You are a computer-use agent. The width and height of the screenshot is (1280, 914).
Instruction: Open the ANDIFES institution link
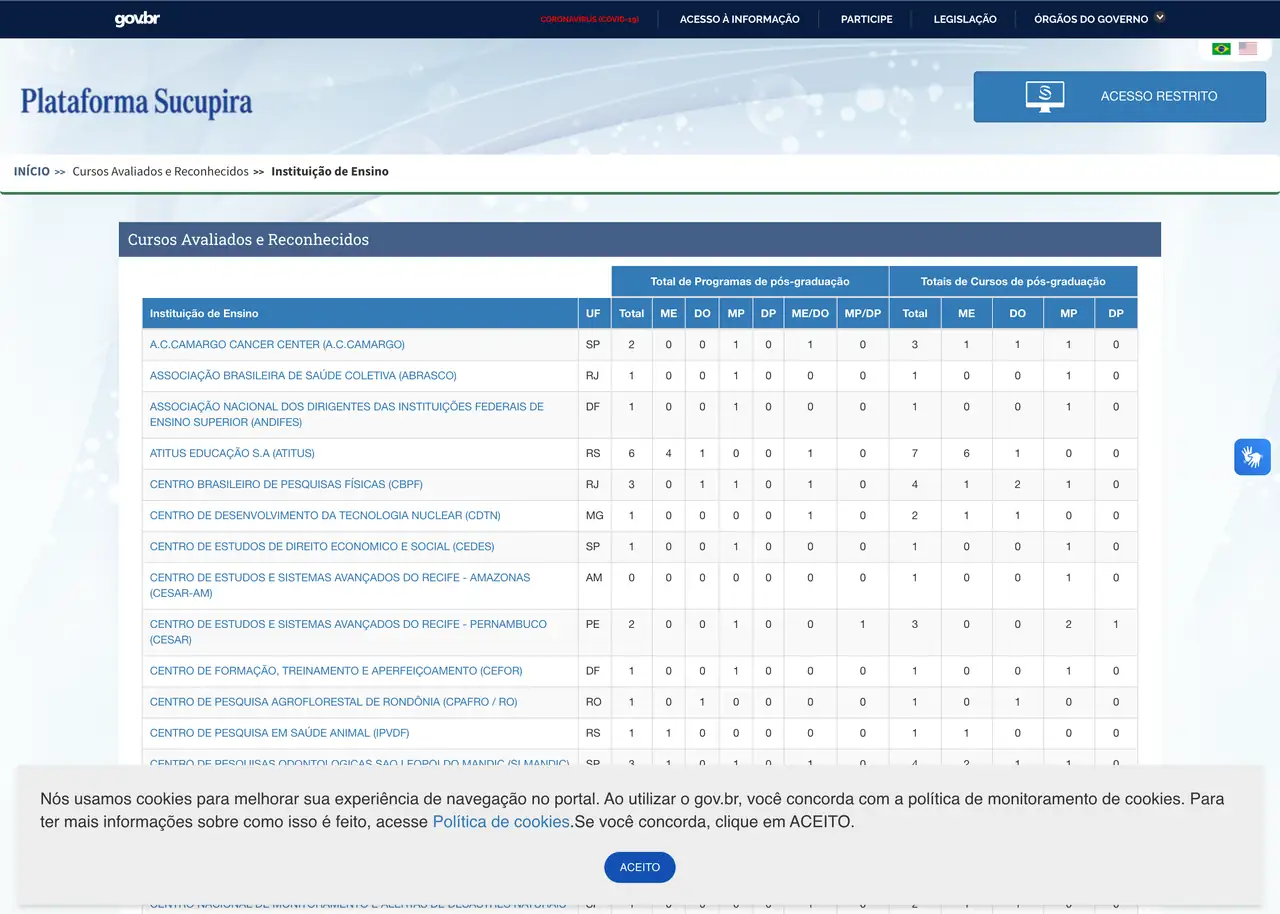coord(347,414)
